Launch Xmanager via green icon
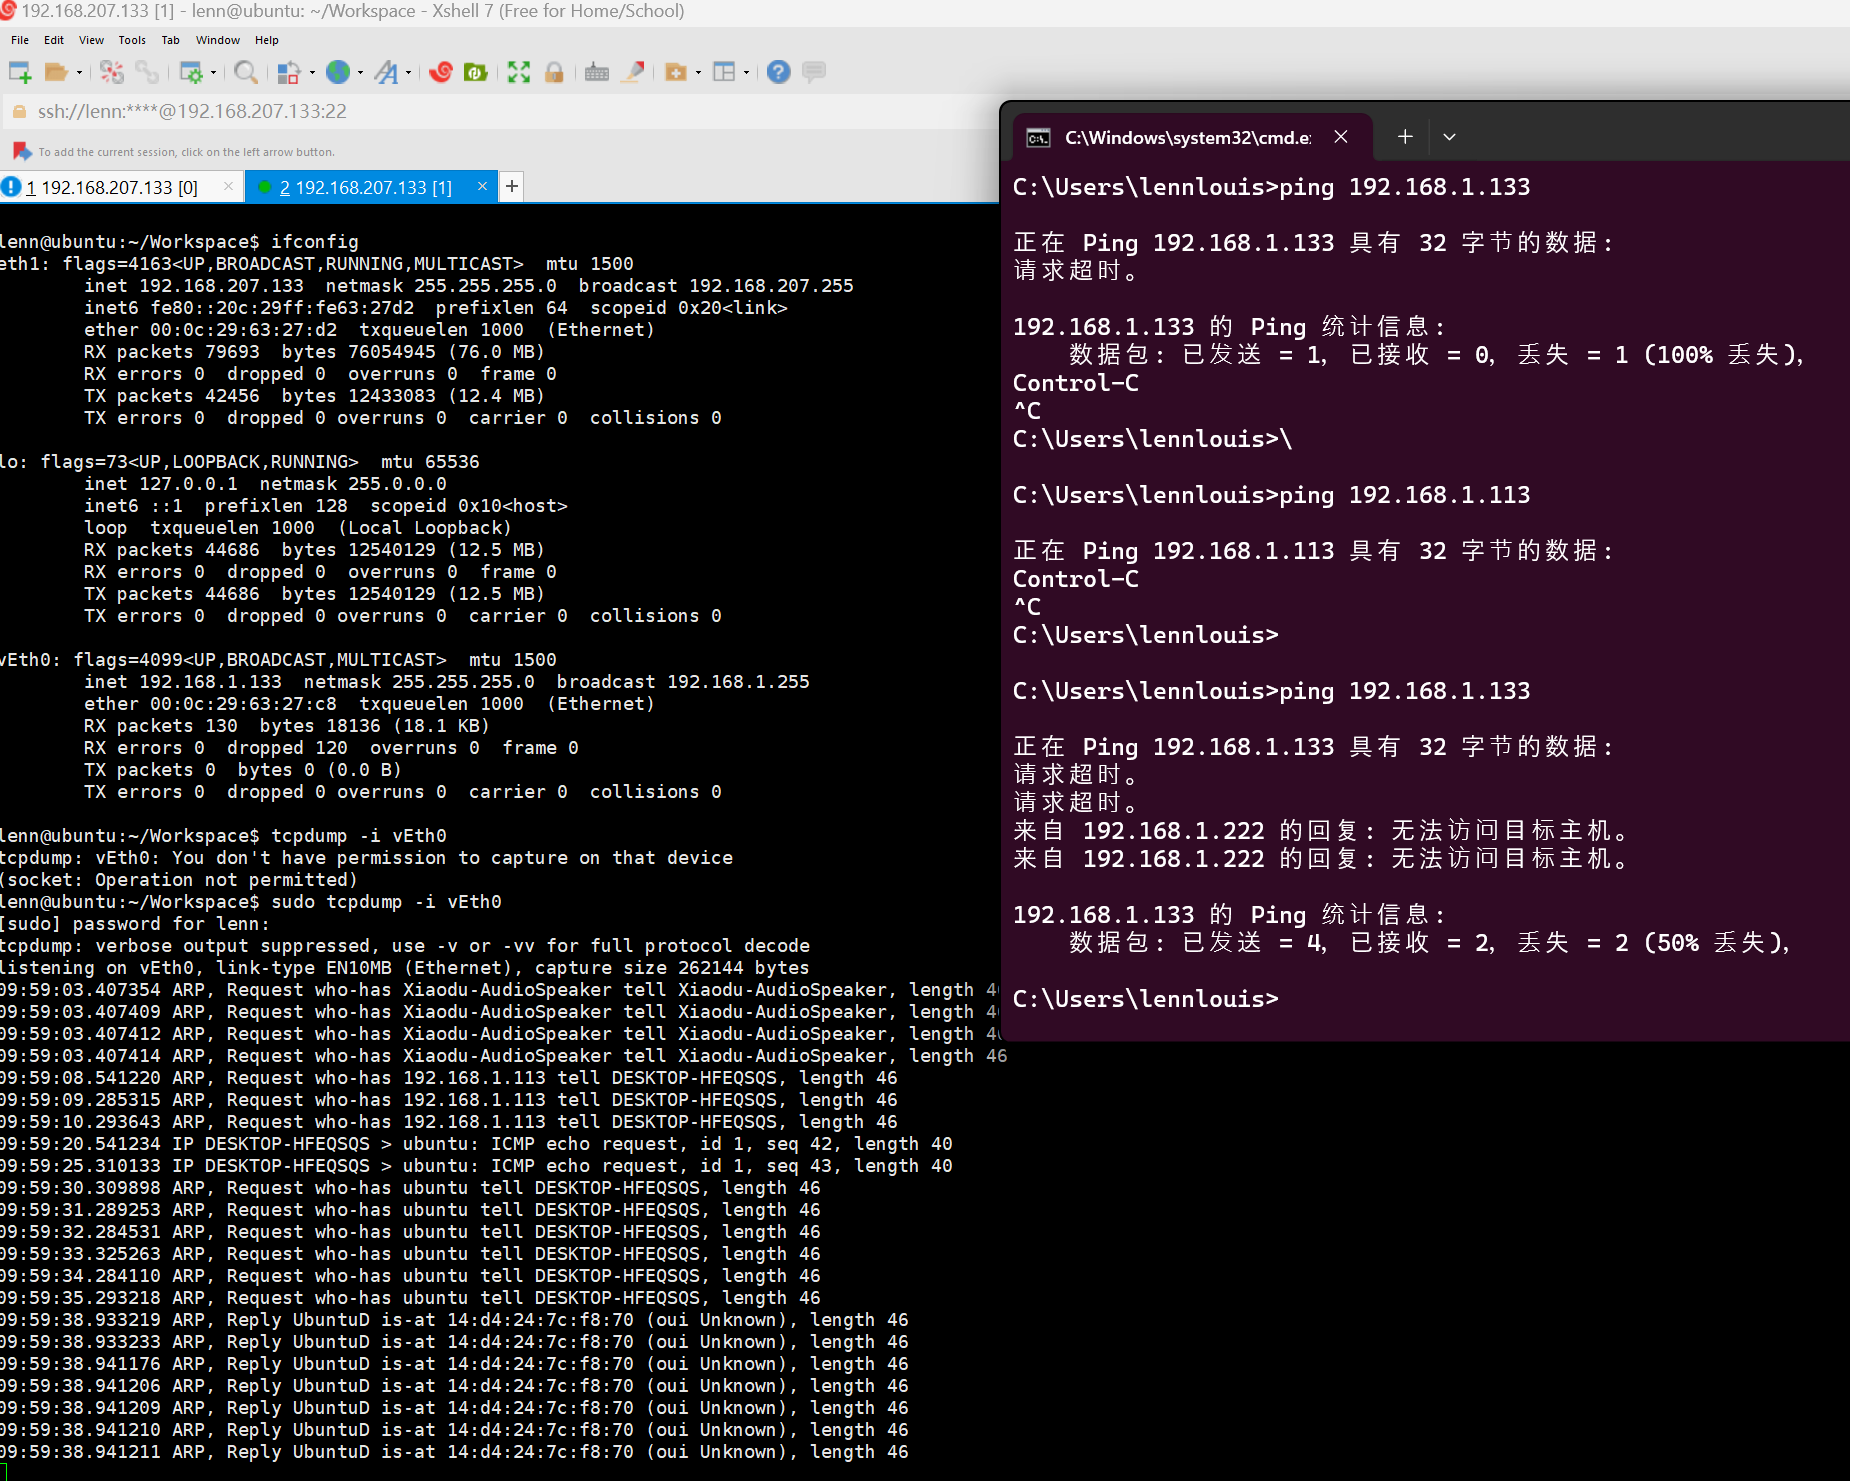This screenshot has height=1481, width=1850. (x=476, y=72)
